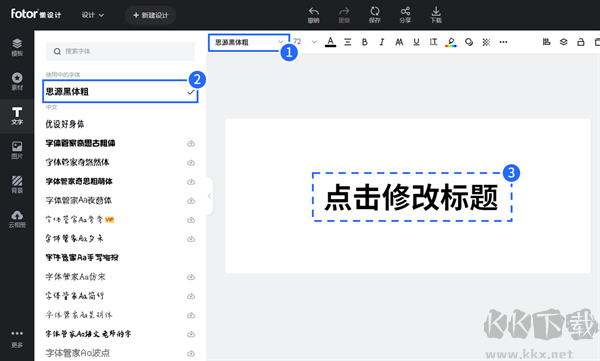The image size is (600, 361).
Task: Click the fotor logo
Action: (x=36, y=14)
